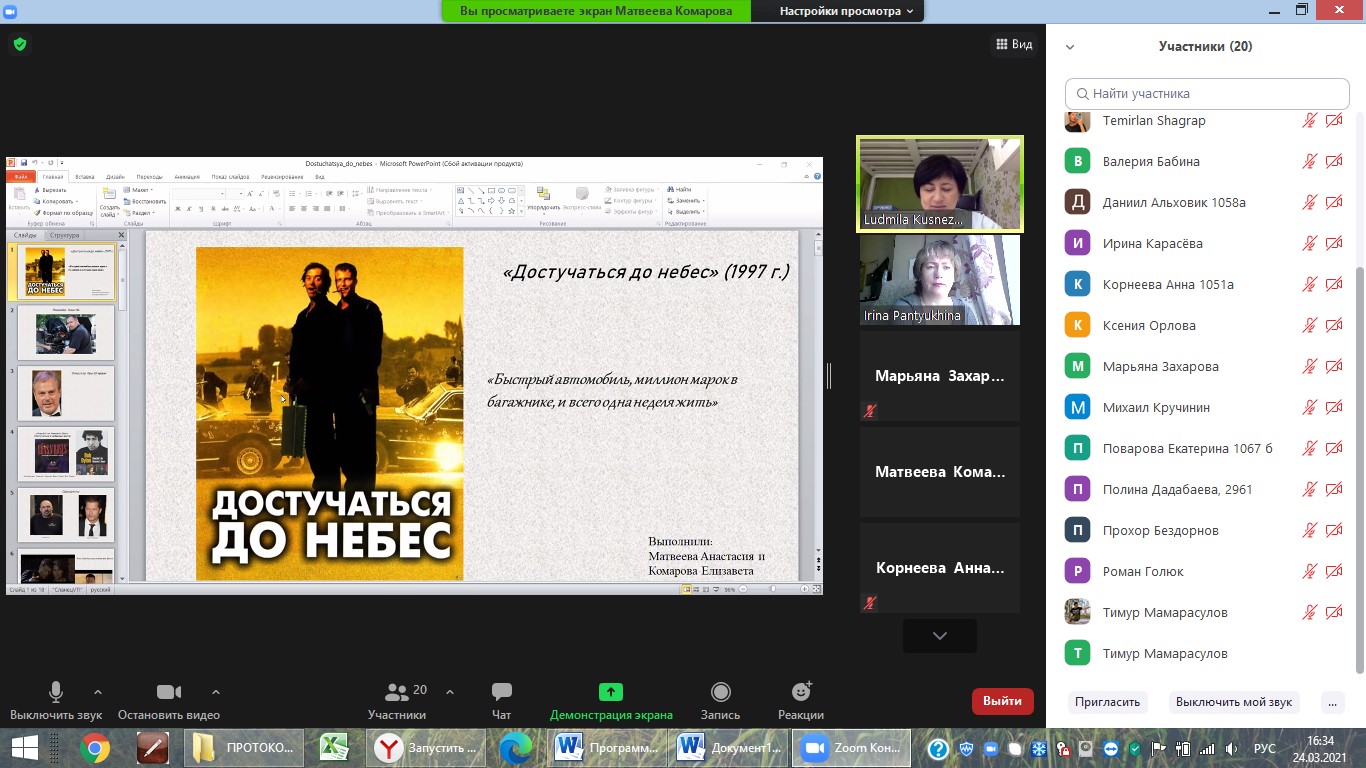Switch to Вставка tab in PowerPoint
1366x768 pixels.
pyautogui.click(x=85, y=176)
